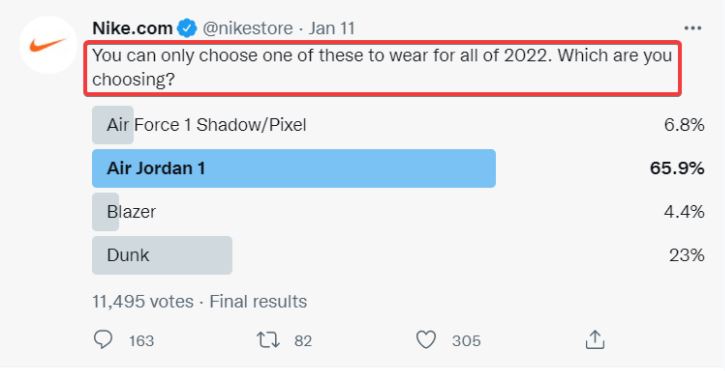Click the 163 replies count
The width and height of the screenshot is (725, 371).
tap(141, 341)
